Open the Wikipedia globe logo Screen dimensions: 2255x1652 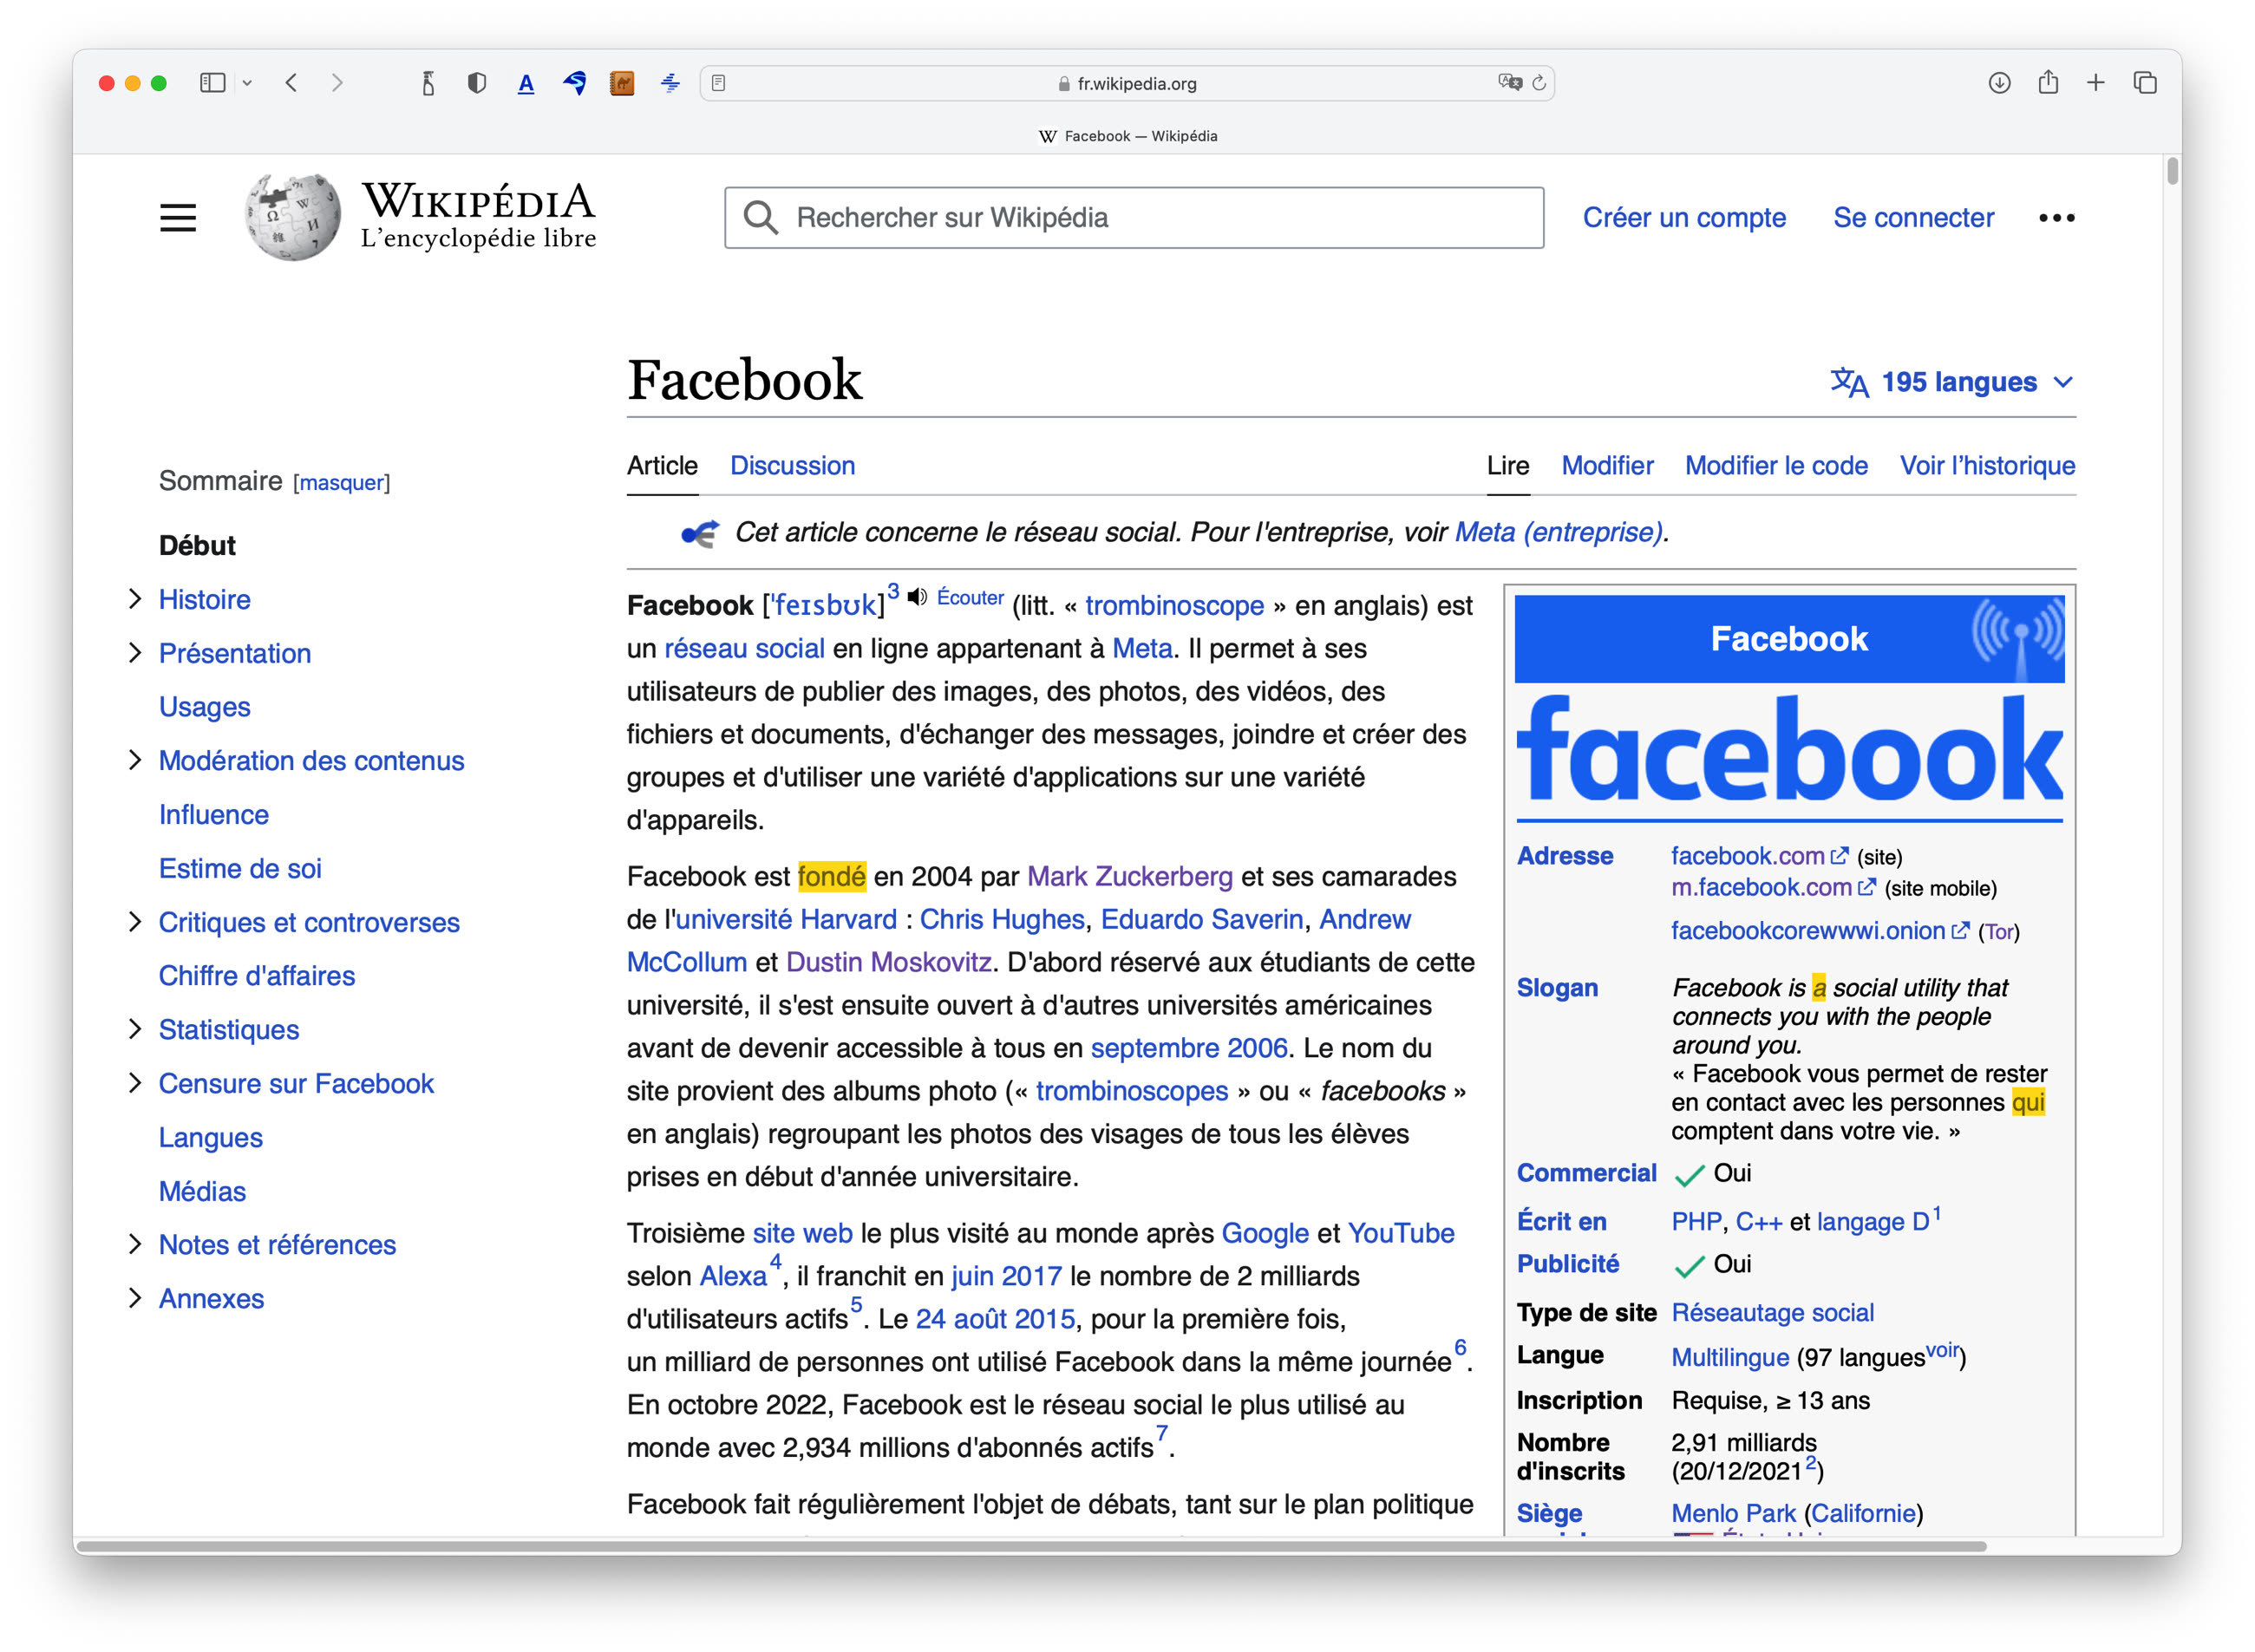pos(291,215)
